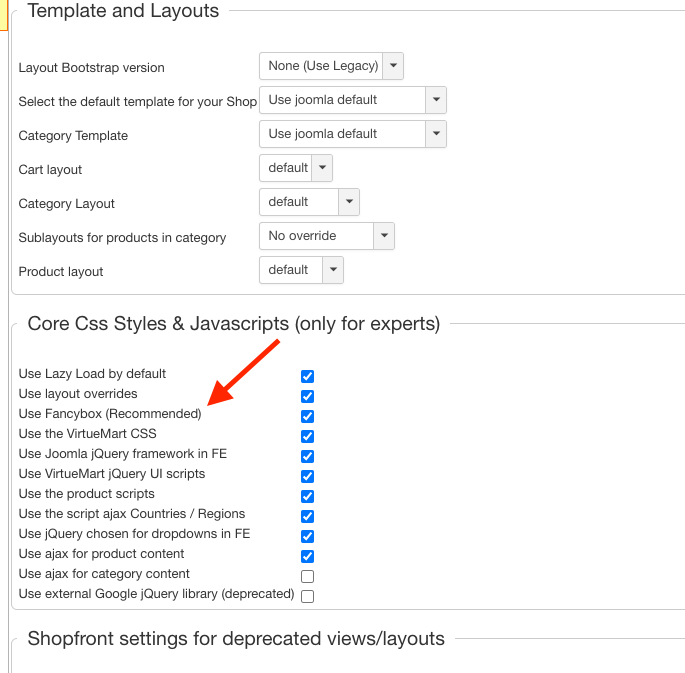The image size is (685, 673).
Task: Open Layout Bootstrap version dropdown
Action: [x=331, y=66]
